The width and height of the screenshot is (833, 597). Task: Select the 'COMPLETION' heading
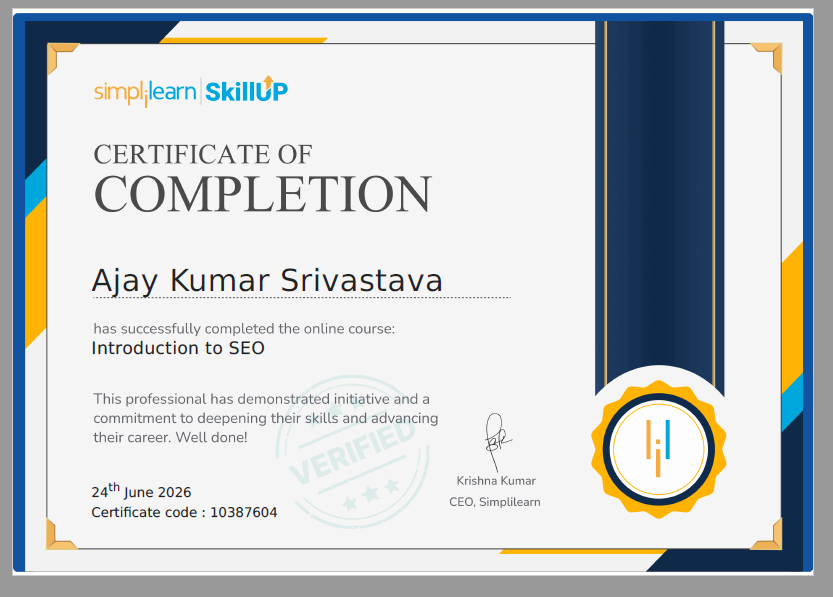coord(262,194)
